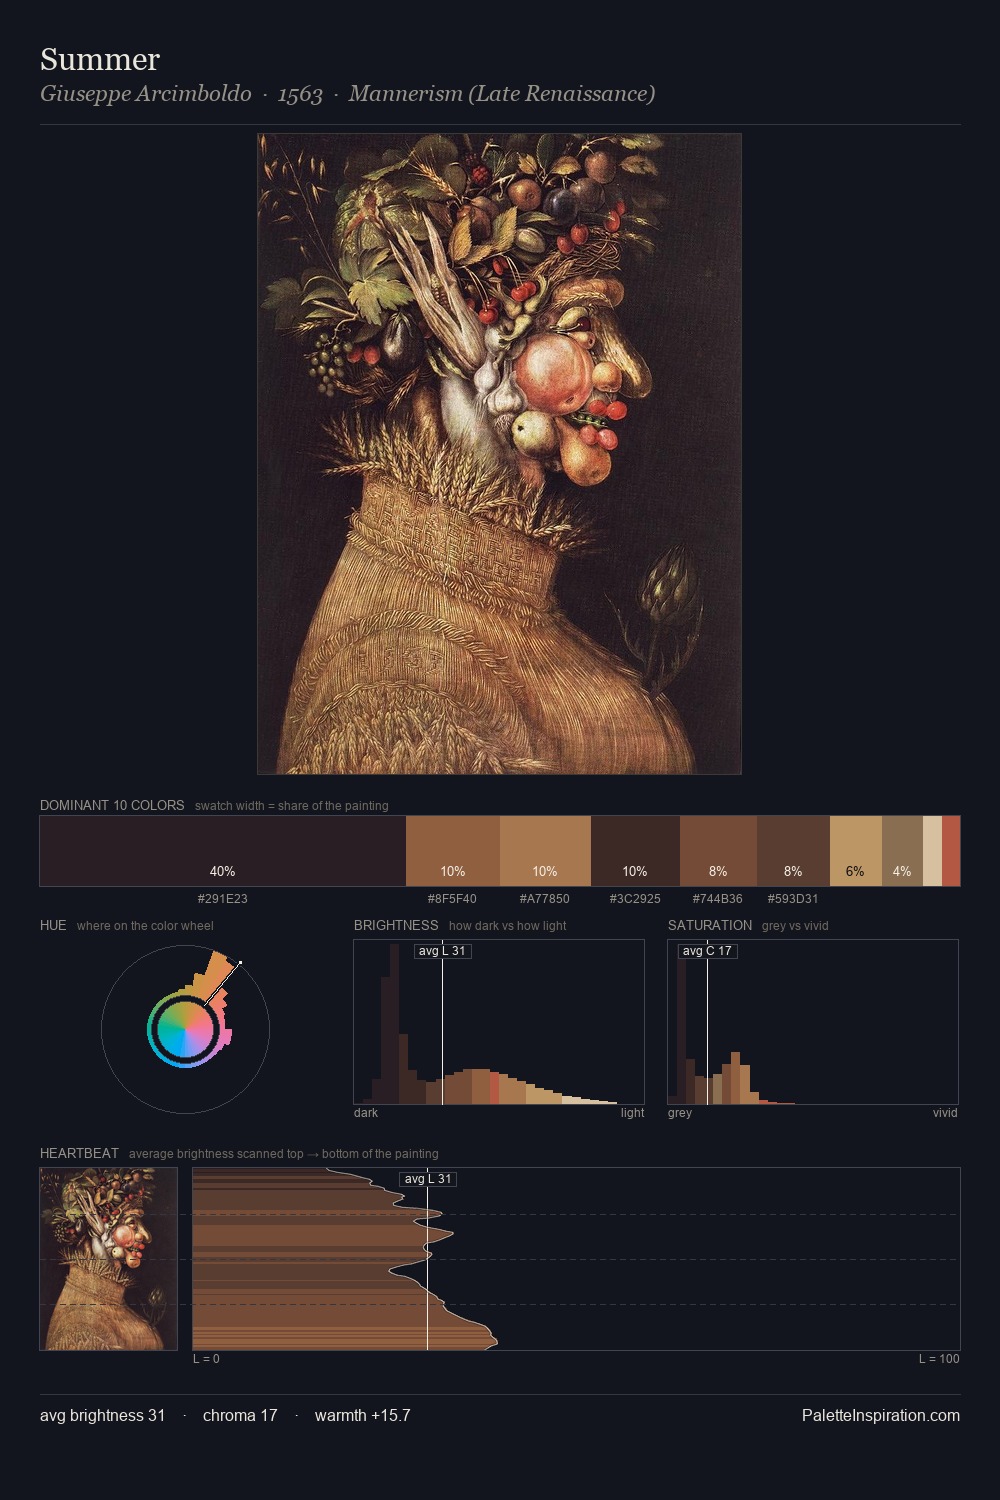This screenshot has height=1500, width=1000.
Task: Click the hue color wheel
Action: coord(185,1029)
